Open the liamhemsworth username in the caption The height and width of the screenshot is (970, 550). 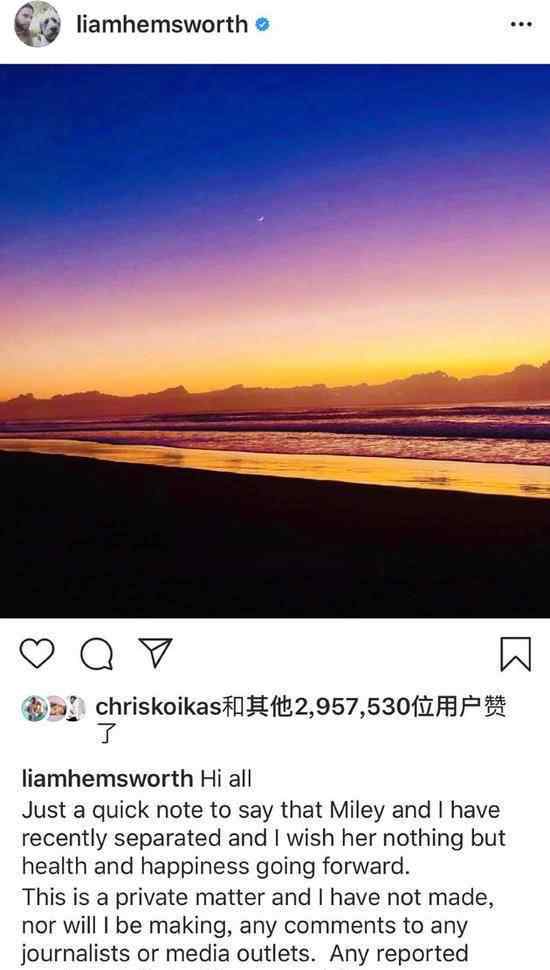click(107, 778)
